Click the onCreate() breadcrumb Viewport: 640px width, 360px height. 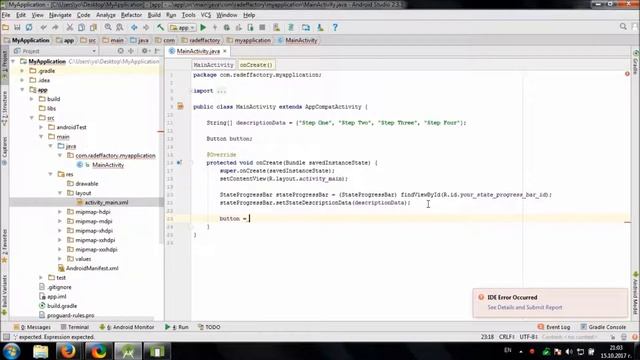point(256,65)
